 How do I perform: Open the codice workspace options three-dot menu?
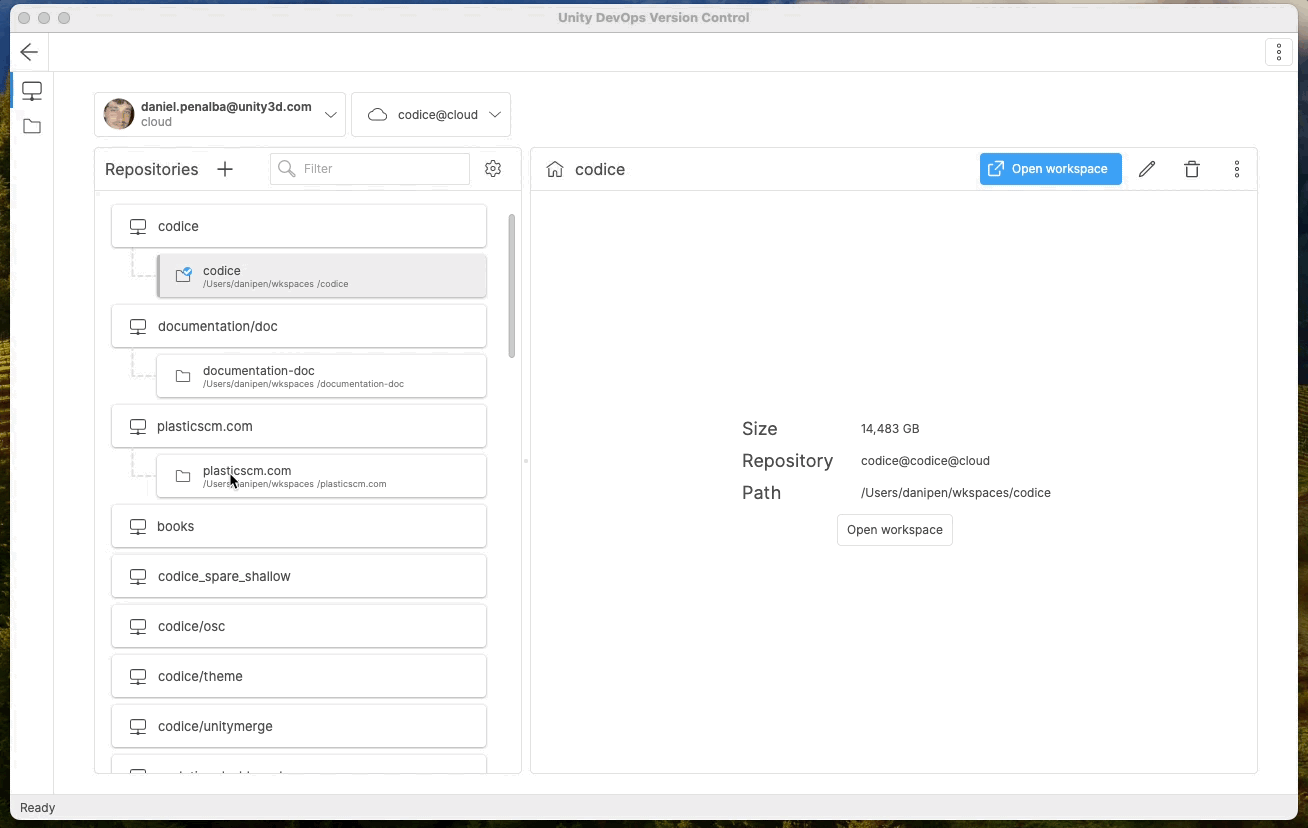[x=1237, y=168]
